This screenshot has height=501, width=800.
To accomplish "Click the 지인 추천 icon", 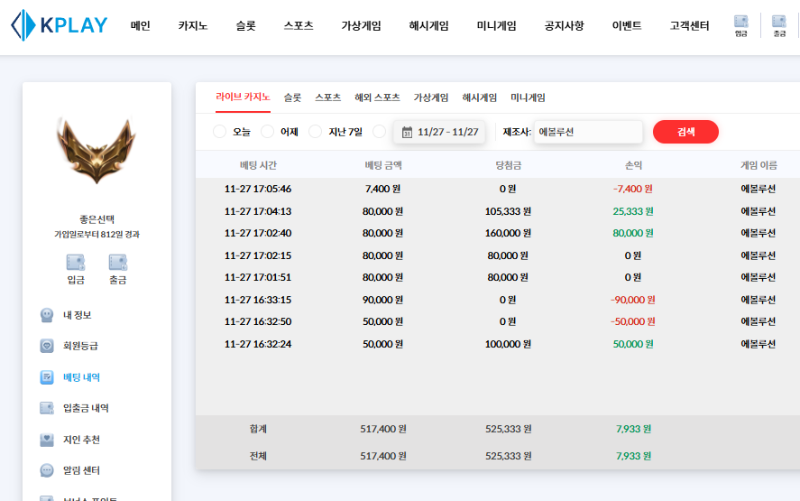I will (46, 439).
